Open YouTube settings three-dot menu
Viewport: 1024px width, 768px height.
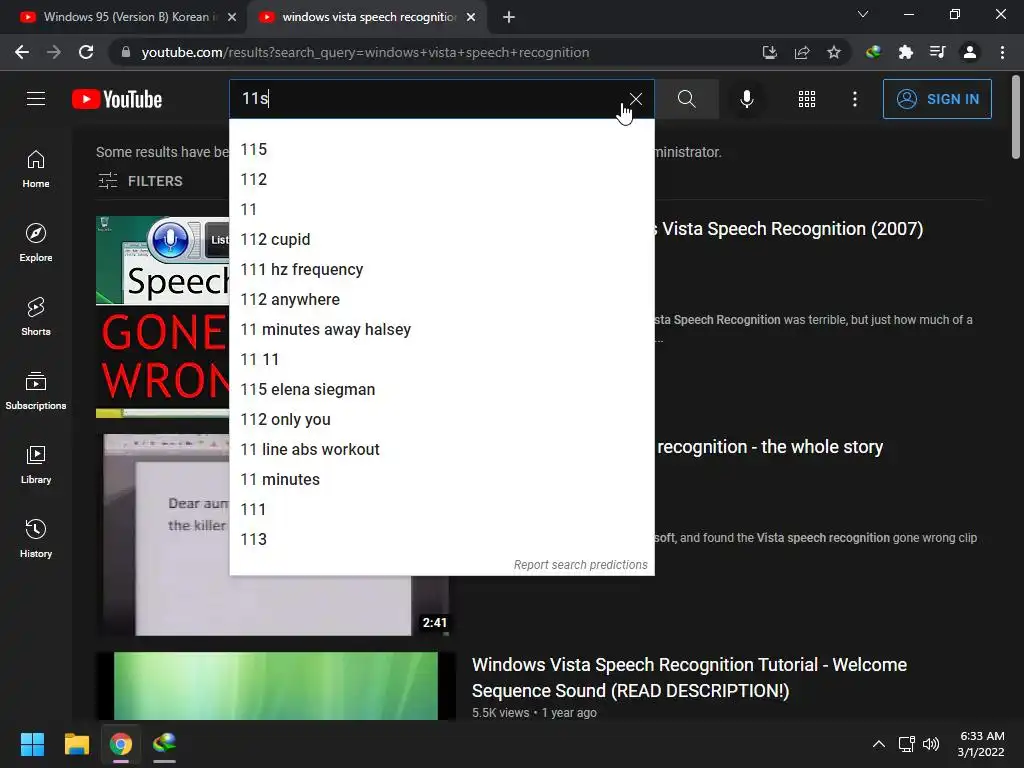click(854, 99)
